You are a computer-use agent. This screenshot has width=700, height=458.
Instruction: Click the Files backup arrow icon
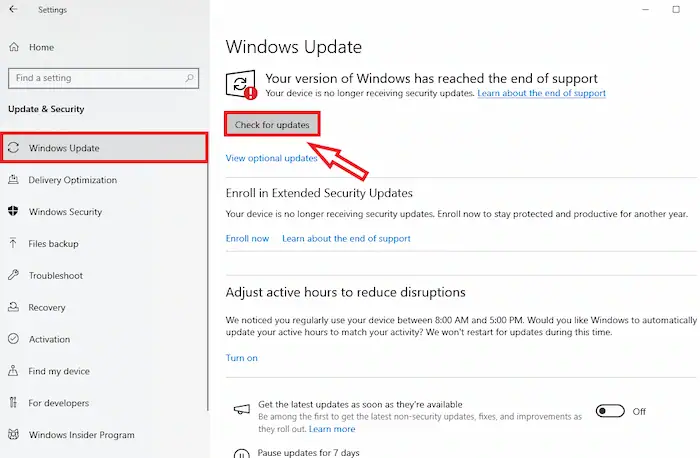click(13, 243)
